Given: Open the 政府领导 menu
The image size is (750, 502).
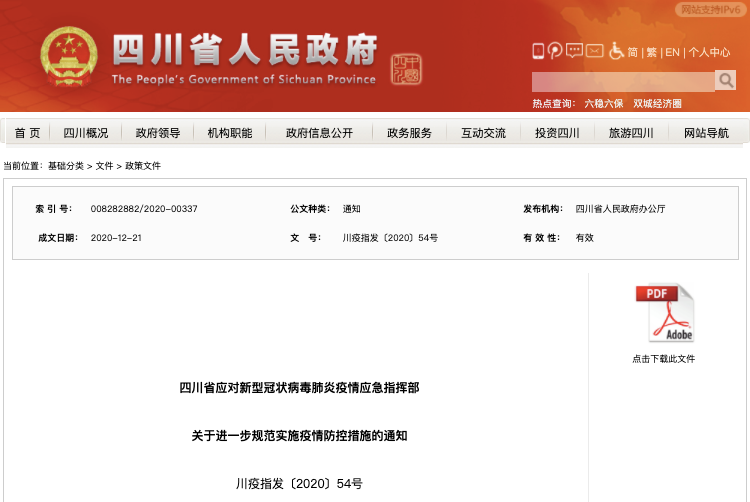Looking at the screenshot, I should (x=158, y=133).
